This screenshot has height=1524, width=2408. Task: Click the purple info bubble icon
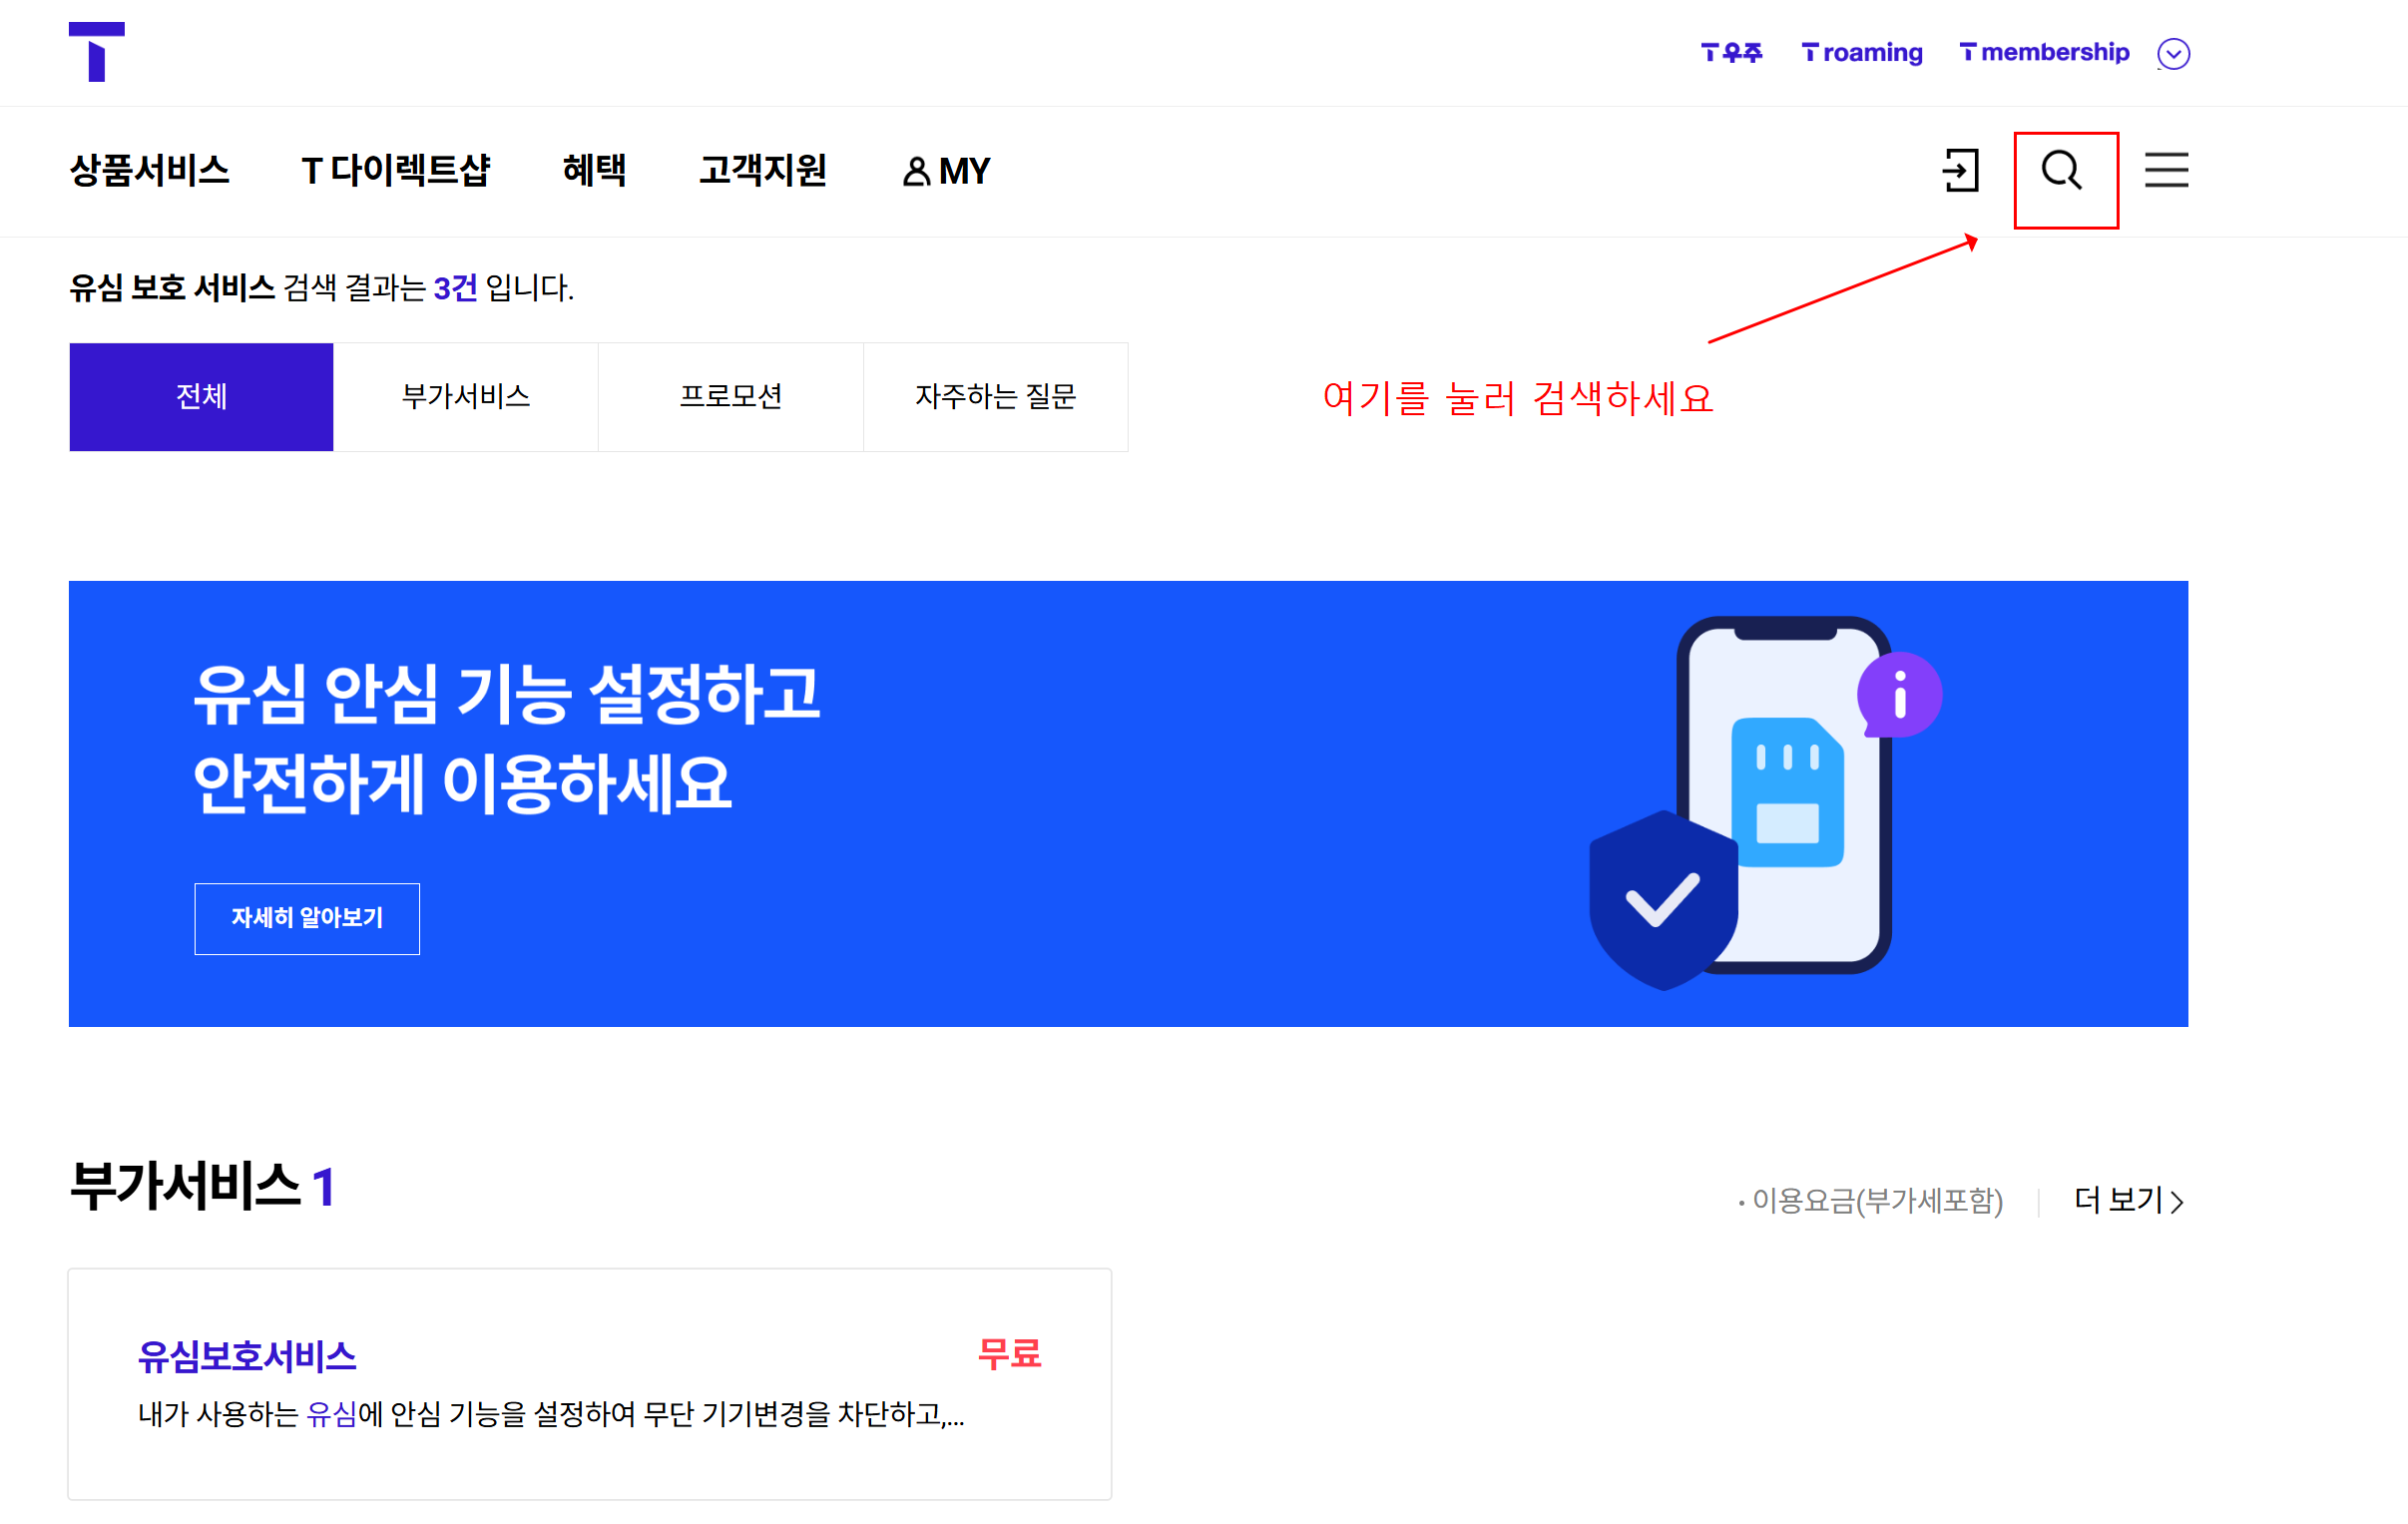point(1899,695)
